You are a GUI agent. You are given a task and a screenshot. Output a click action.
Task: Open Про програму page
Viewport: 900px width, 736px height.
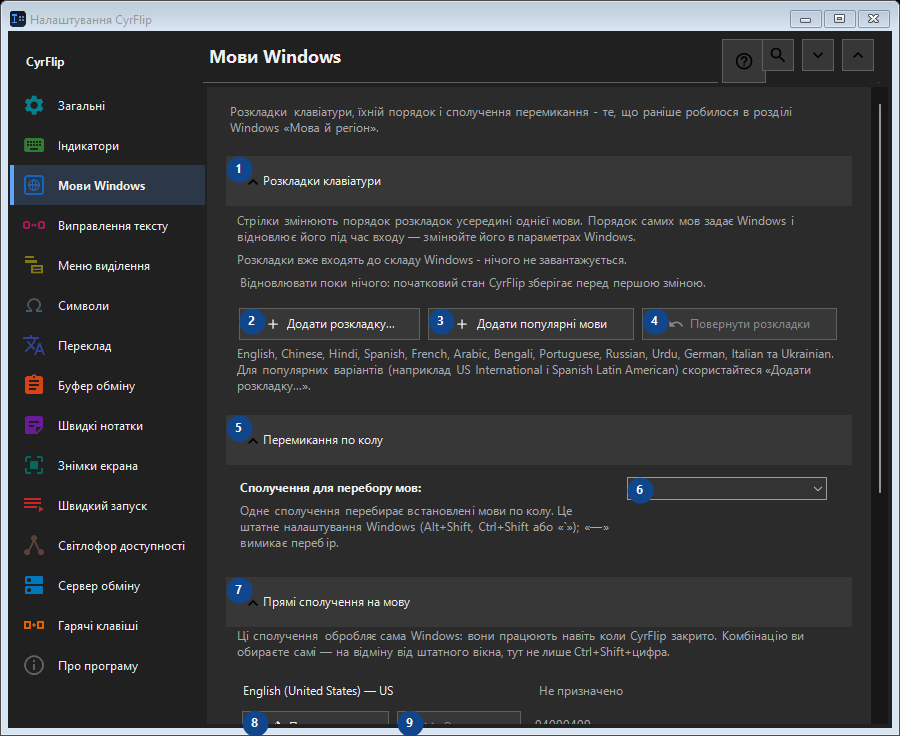pyautogui.click(x=107, y=665)
